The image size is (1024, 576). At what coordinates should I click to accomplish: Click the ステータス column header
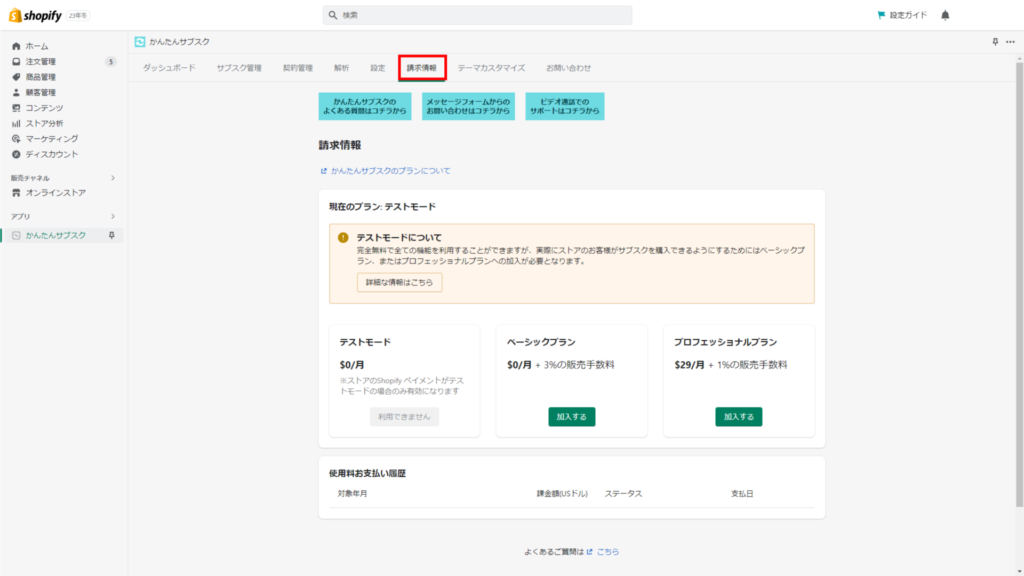[x=623, y=494]
